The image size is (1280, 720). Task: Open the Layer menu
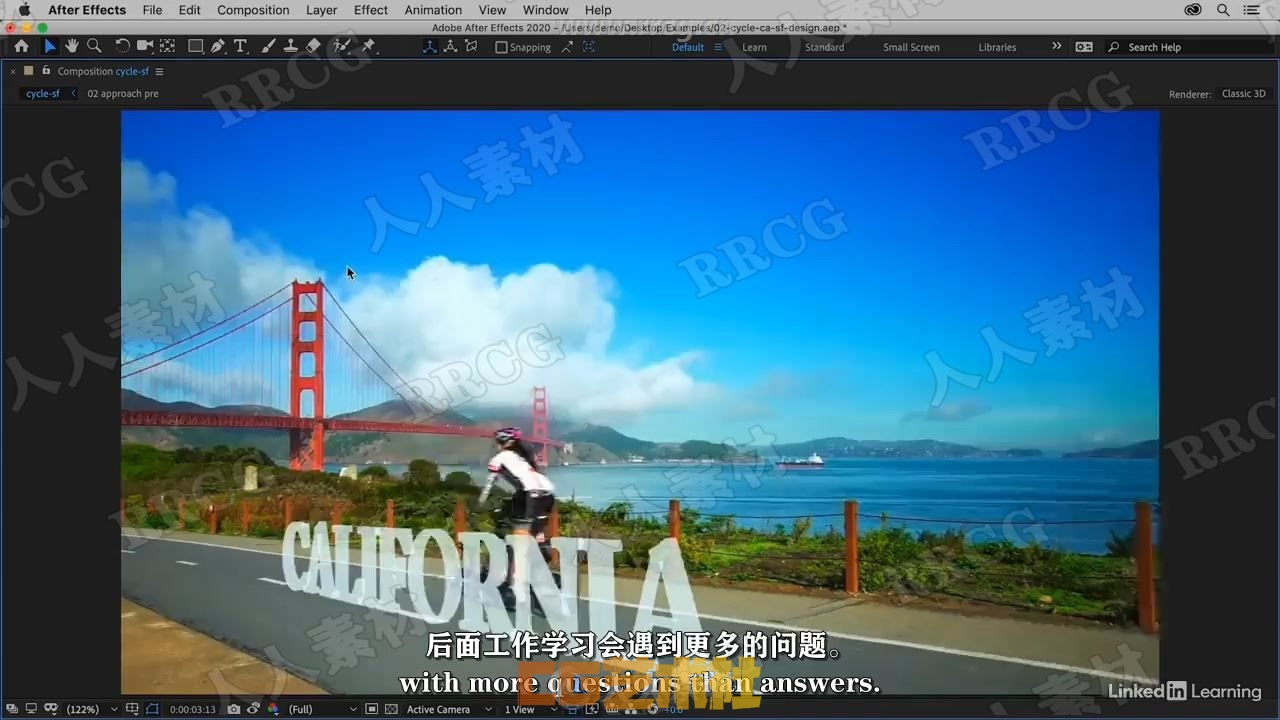(x=321, y=10)
